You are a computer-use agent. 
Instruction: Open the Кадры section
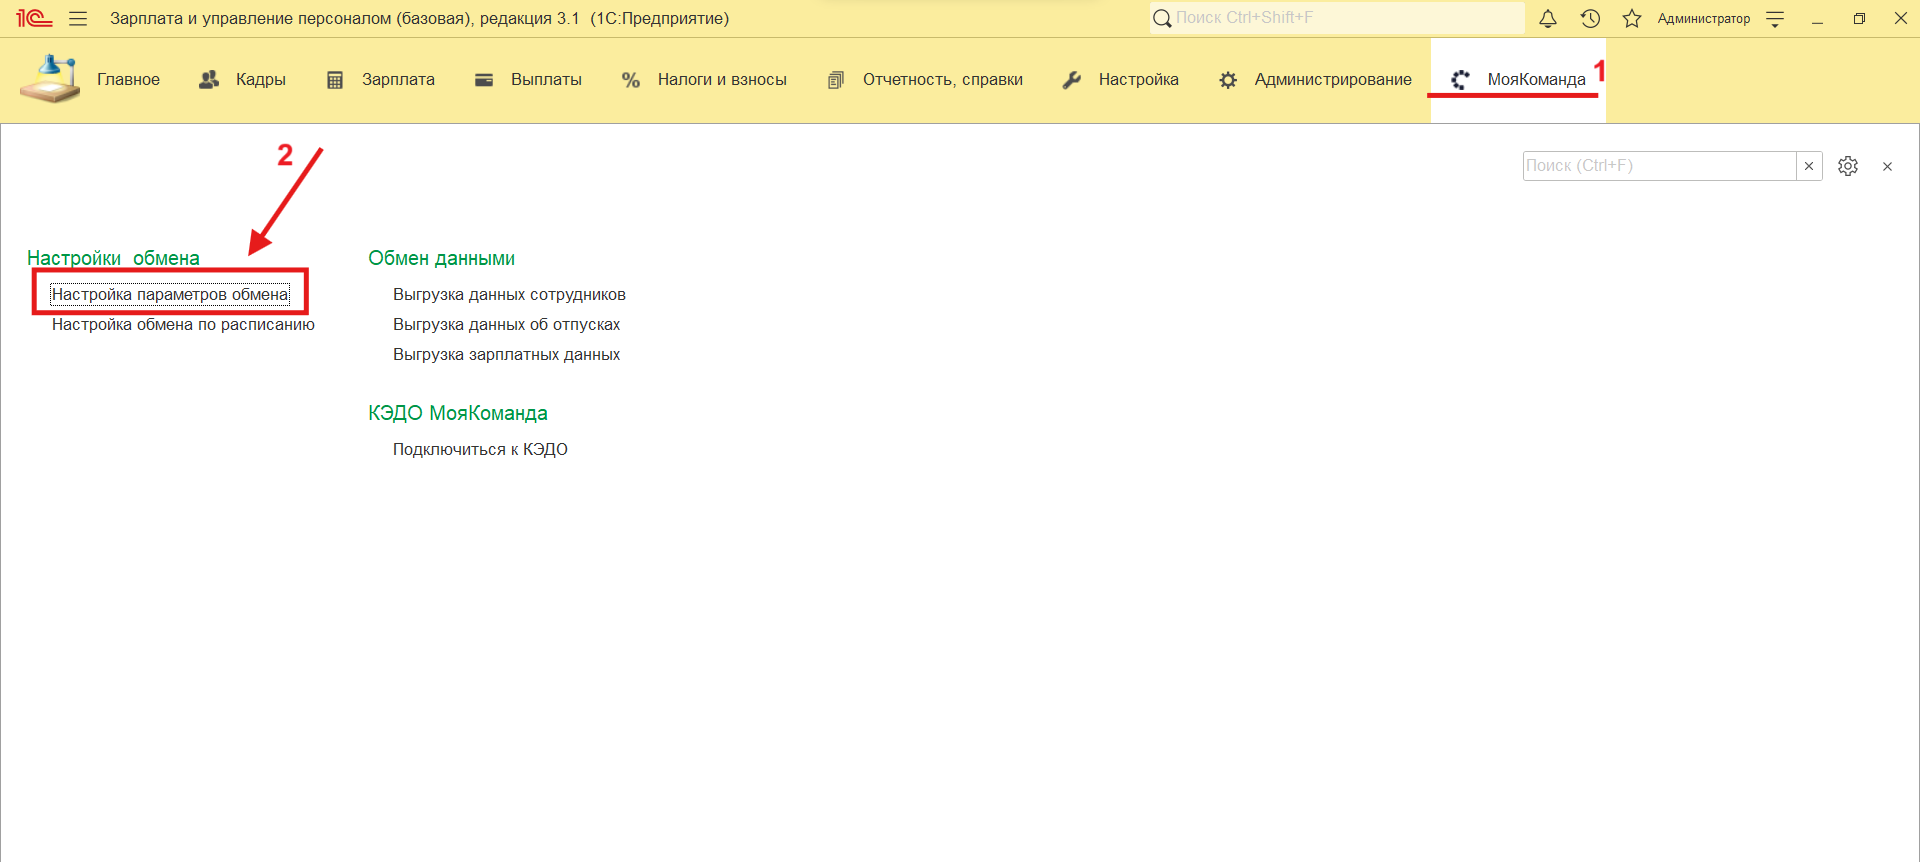[242, 80]
